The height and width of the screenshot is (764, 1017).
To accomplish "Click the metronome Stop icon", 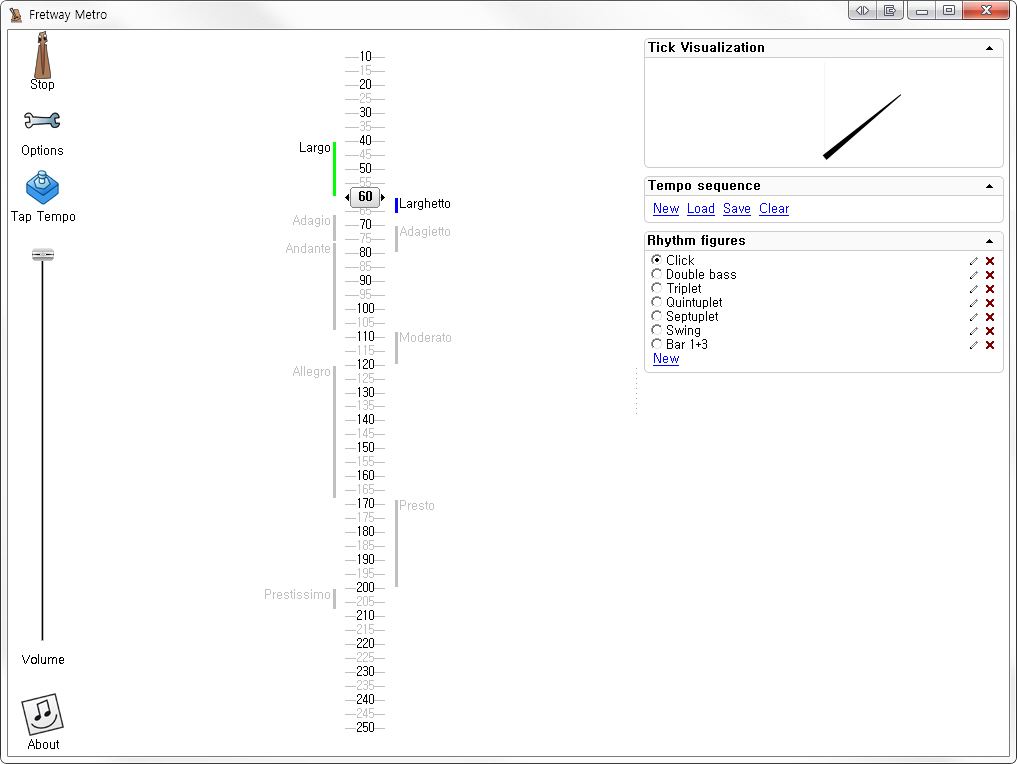I will [x=42, y=56].
